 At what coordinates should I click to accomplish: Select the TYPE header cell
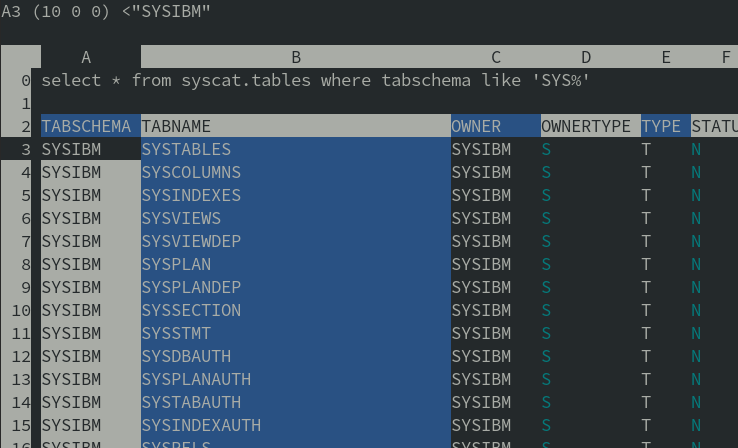coord(661,126)
